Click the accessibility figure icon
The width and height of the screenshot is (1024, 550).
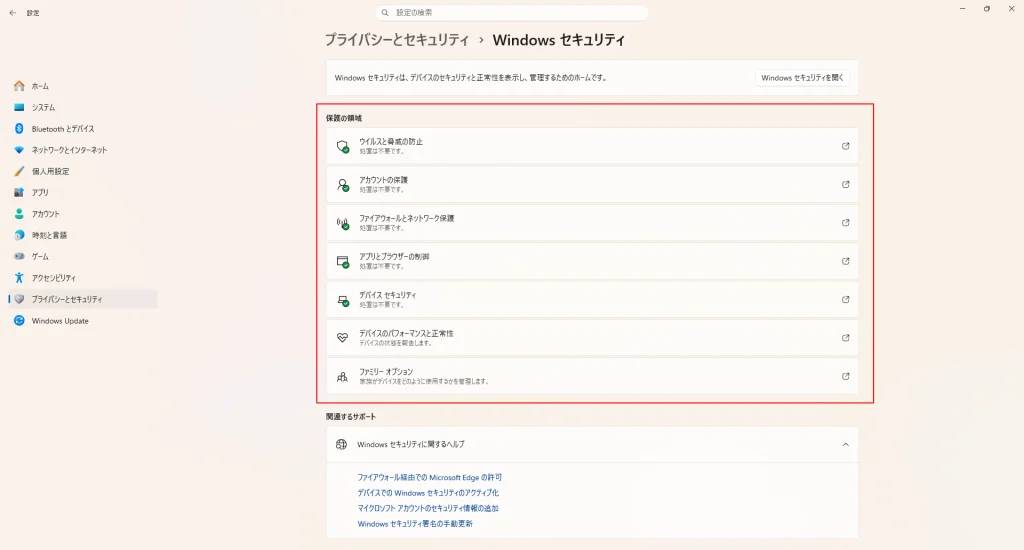[19, 278]
